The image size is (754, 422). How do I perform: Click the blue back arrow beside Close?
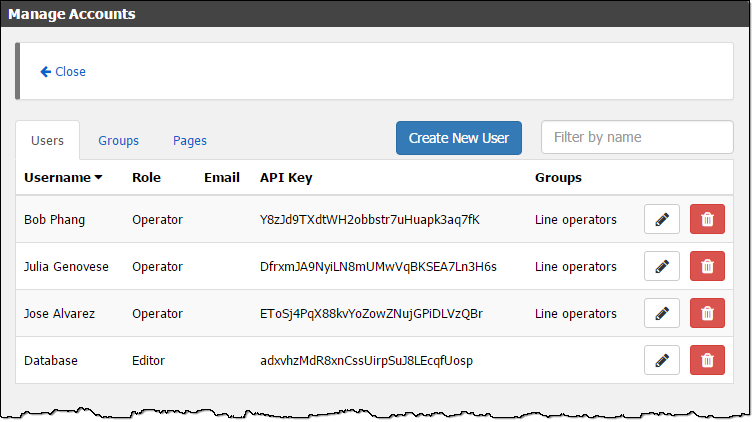[x=46, y=72]
